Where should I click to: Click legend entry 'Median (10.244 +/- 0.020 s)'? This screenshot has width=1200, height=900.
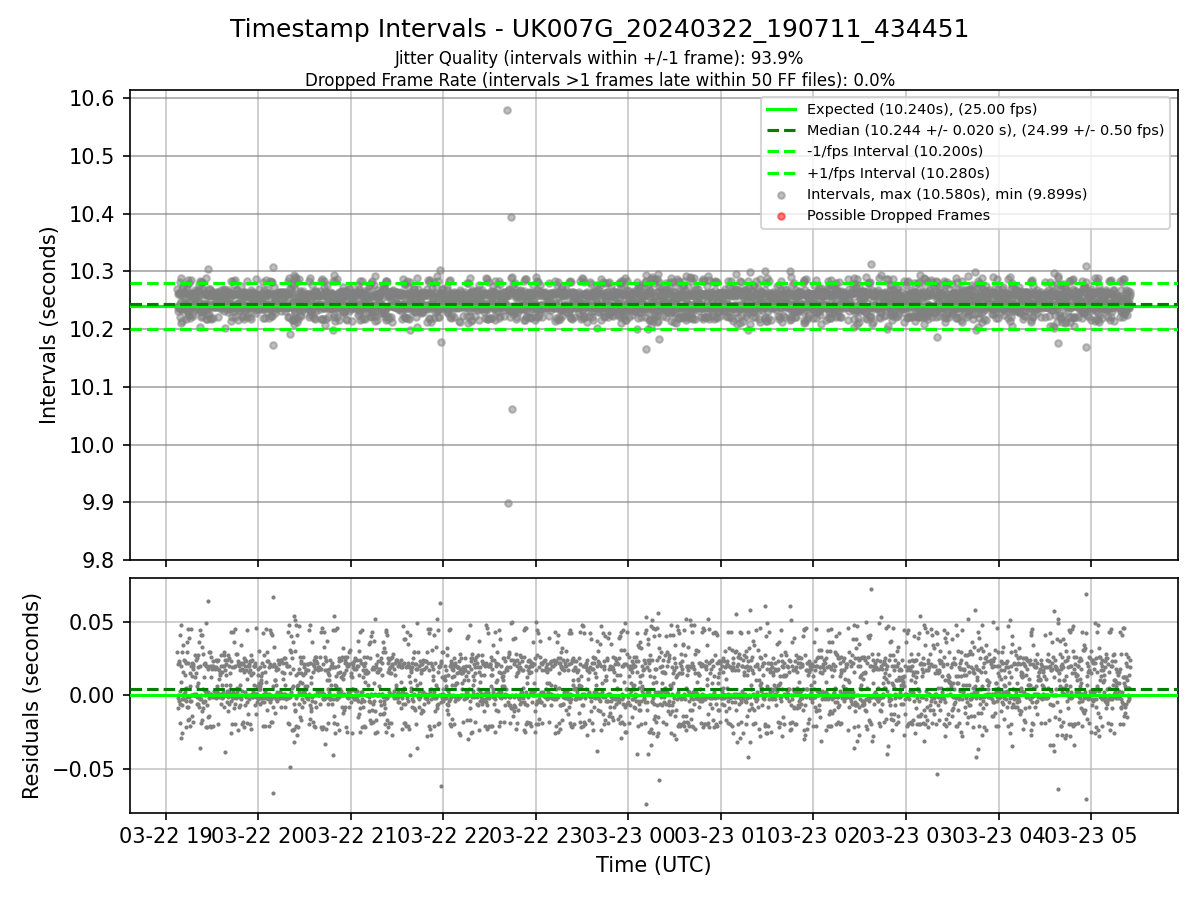(x=985, y=130)
